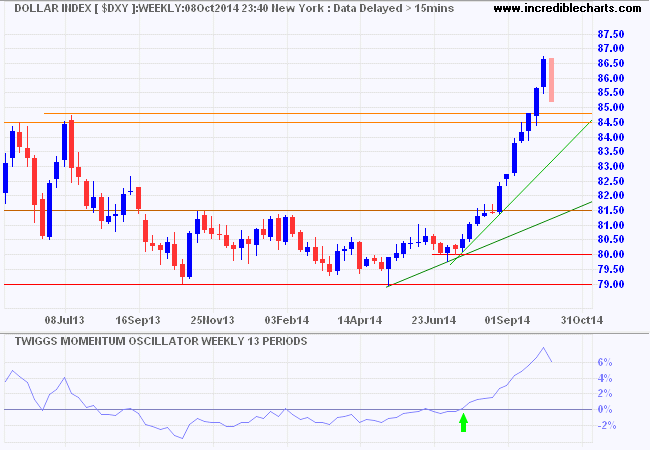The width and height of the screenshot is (650, 450).
Task: Select the 81.50 price axis label
Action: [611, 210]
